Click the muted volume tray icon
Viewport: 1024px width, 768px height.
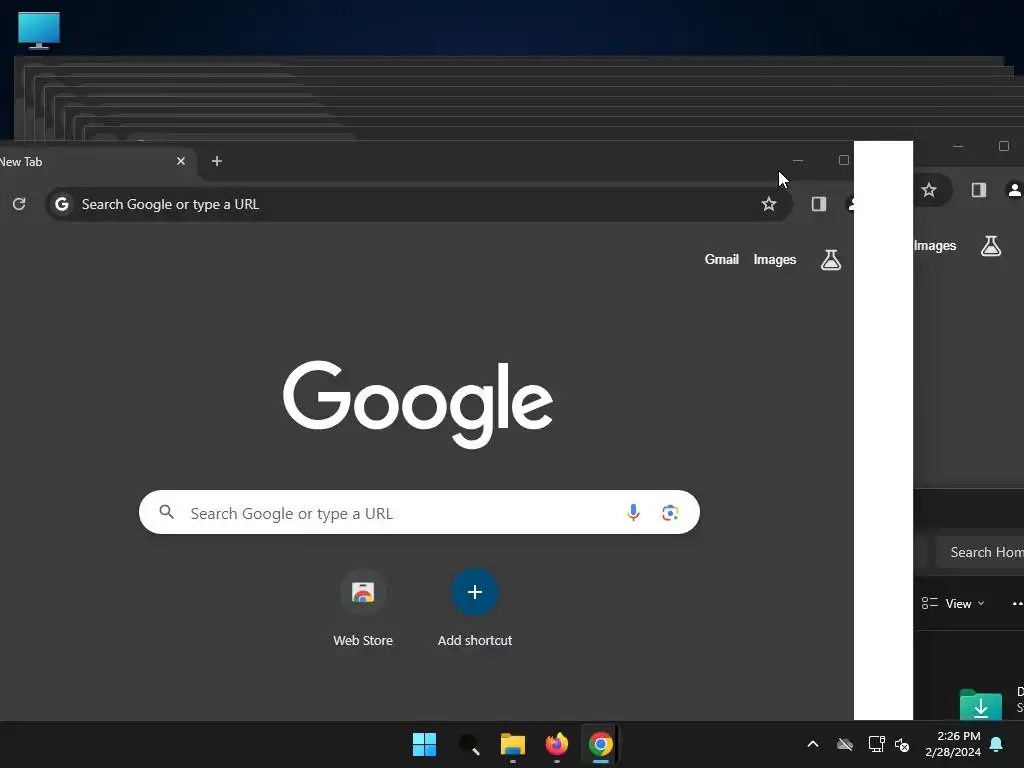tap(902, 744)
